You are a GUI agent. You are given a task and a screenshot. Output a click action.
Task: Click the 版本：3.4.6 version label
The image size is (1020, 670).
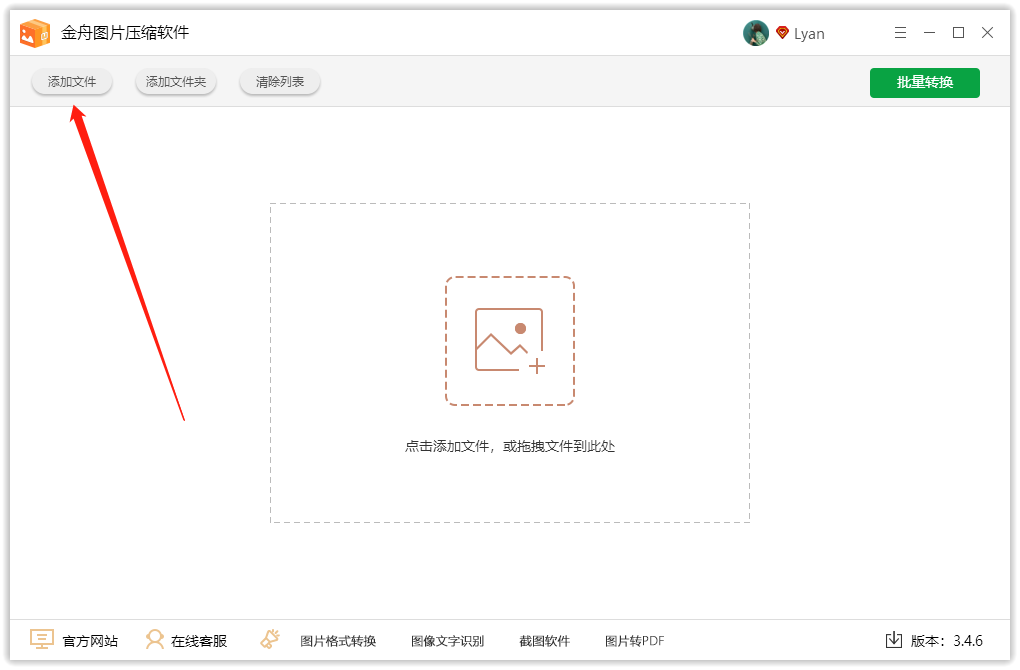[945, 641]
